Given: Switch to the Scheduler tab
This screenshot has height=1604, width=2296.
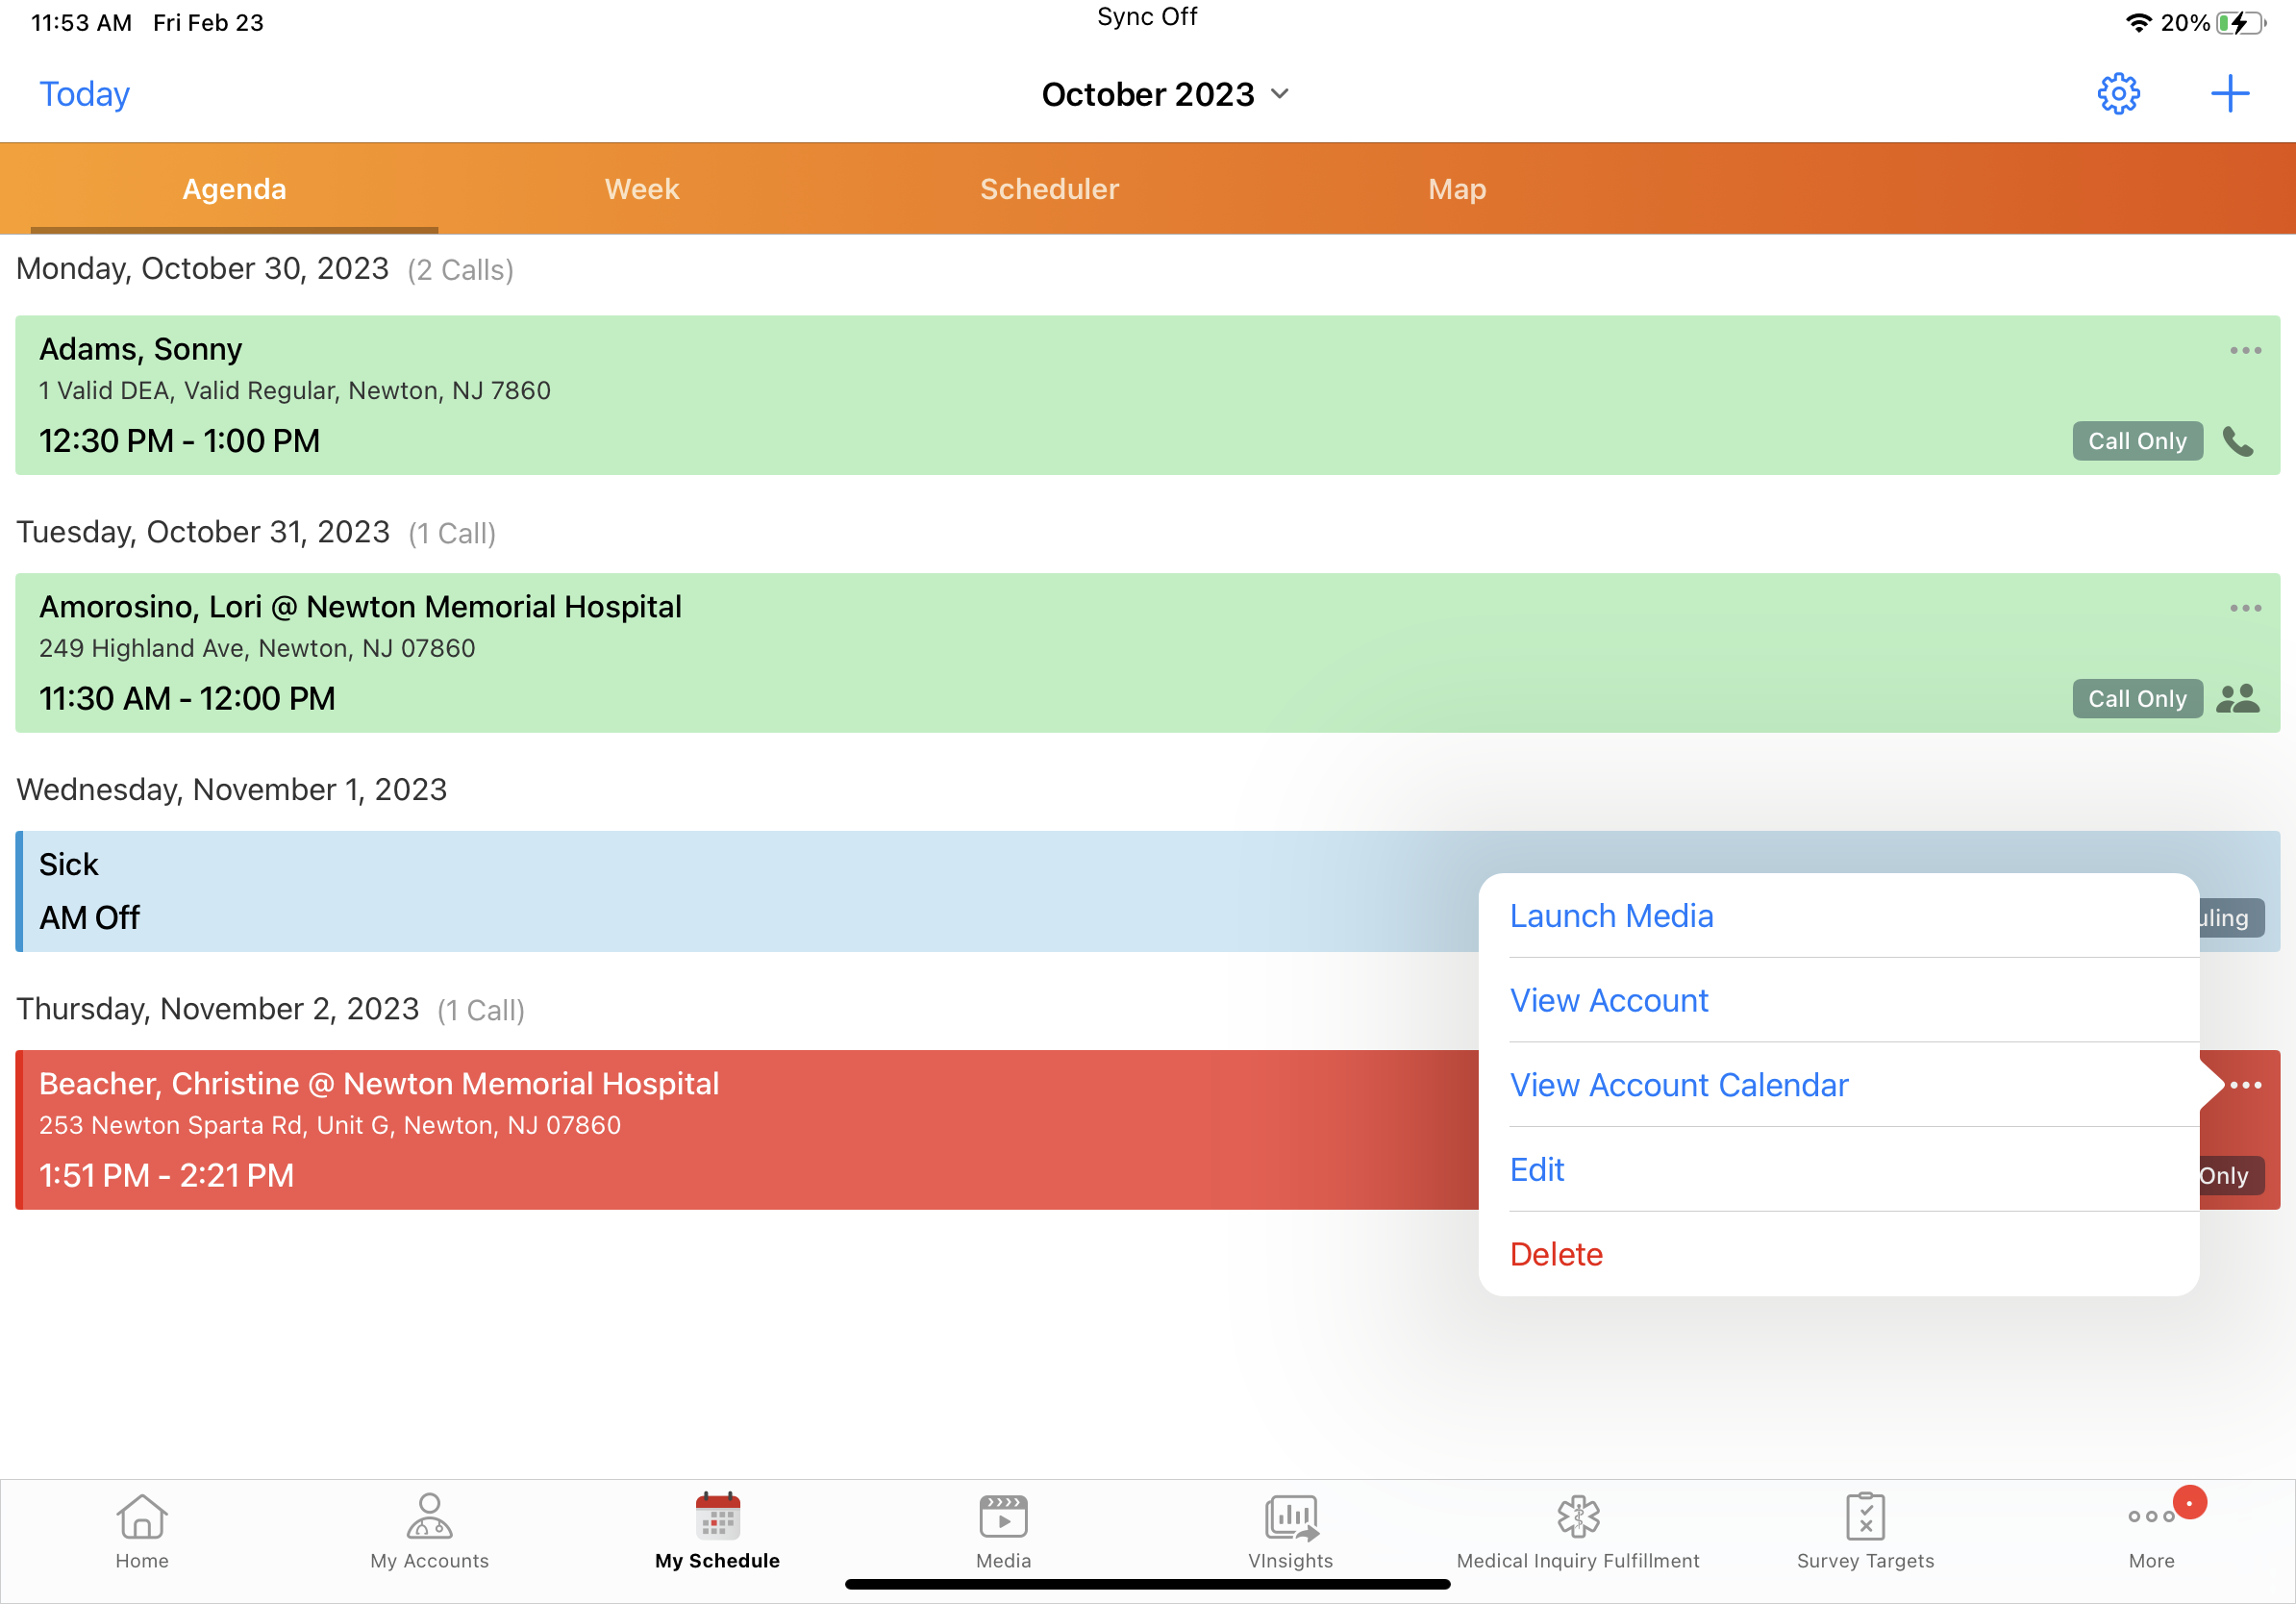Looking at the screenshot, I should coord(1049,189).
